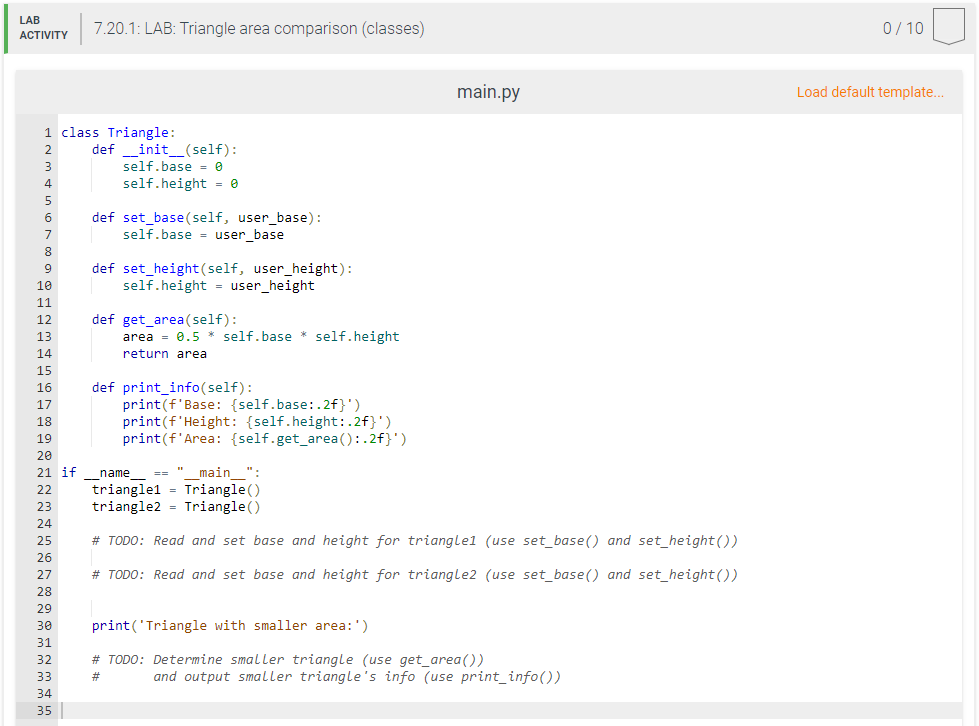
Task: Click the 0 / 10 score indicator
Action: 905,27
